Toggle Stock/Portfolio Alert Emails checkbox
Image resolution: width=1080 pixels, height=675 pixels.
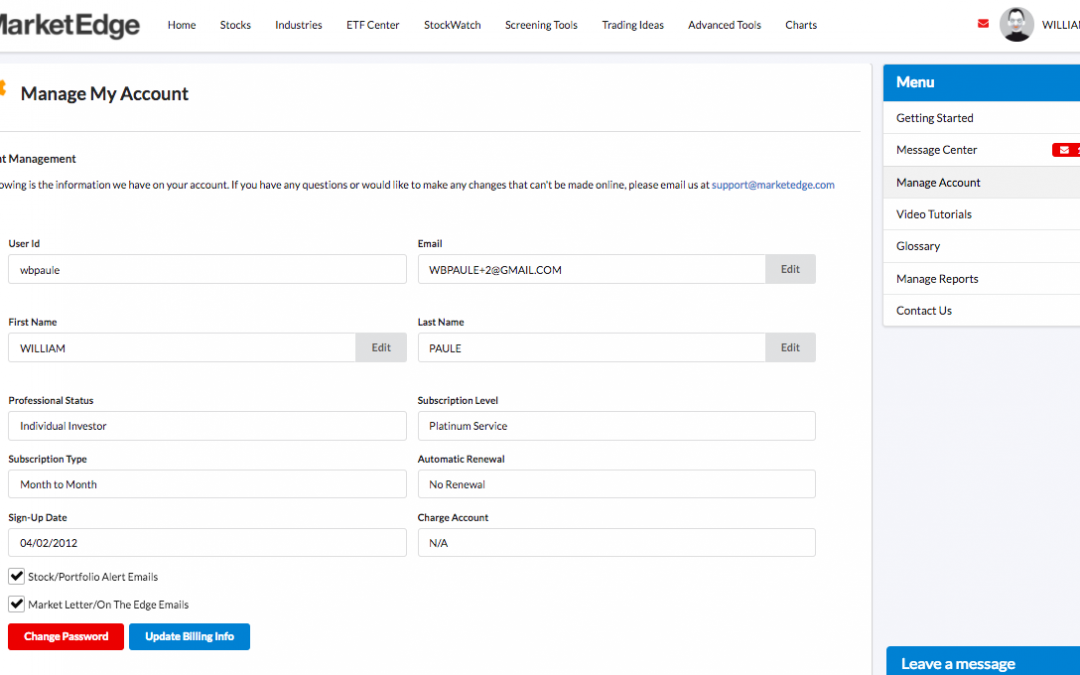(17, 576)
